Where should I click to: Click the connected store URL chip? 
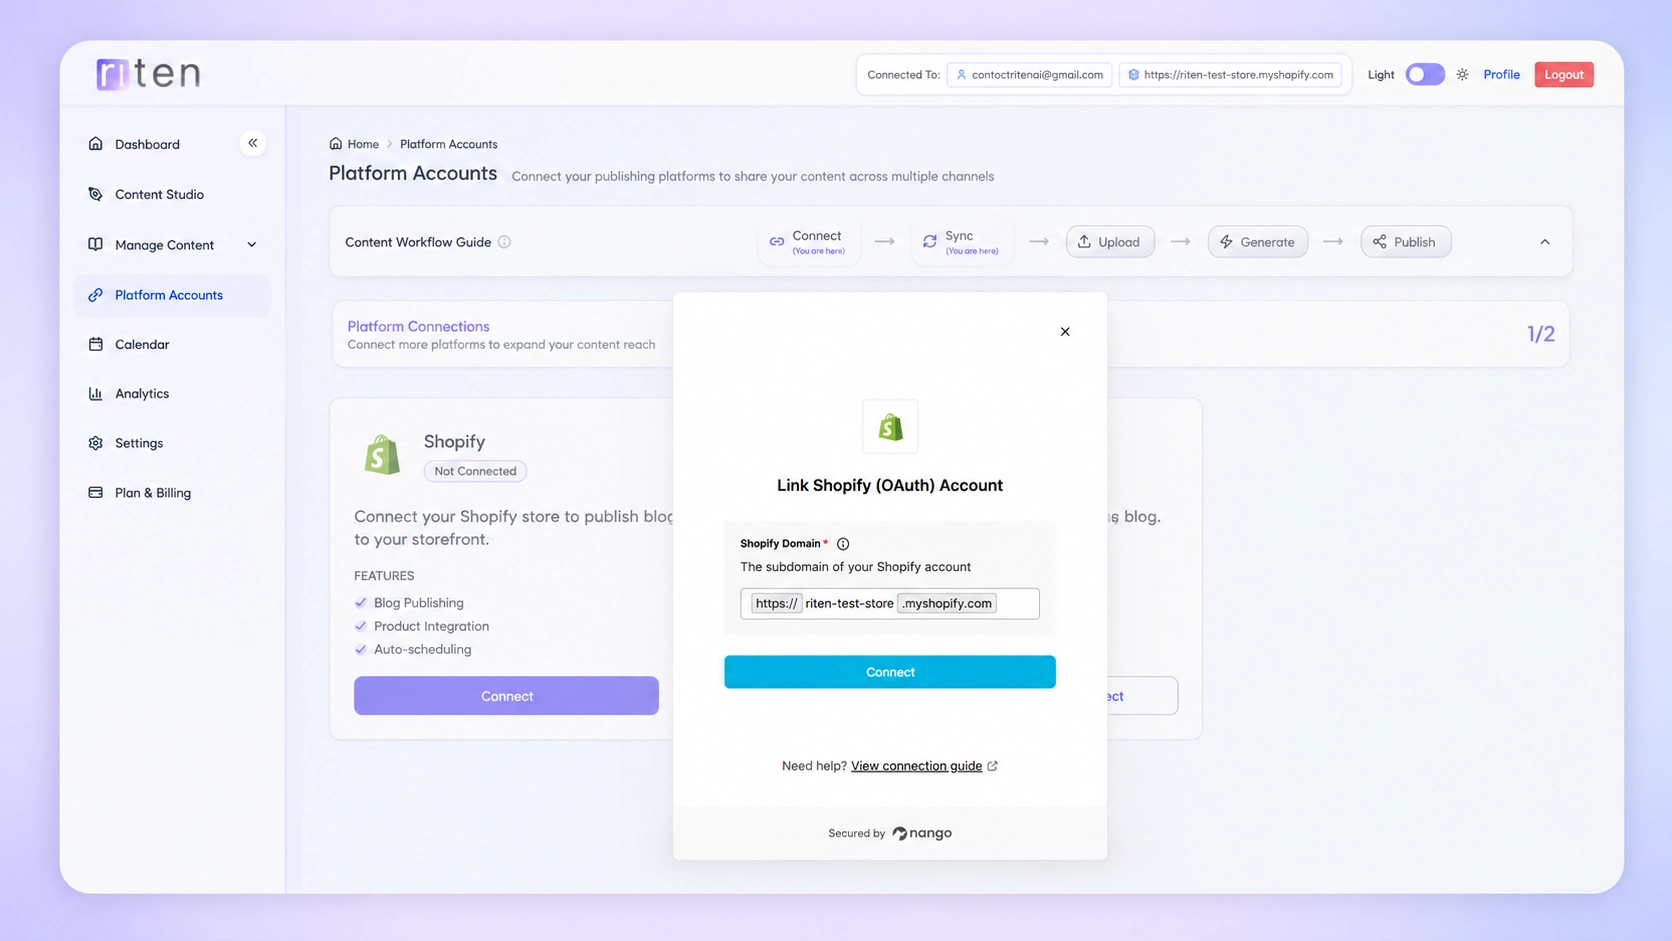1231,75
